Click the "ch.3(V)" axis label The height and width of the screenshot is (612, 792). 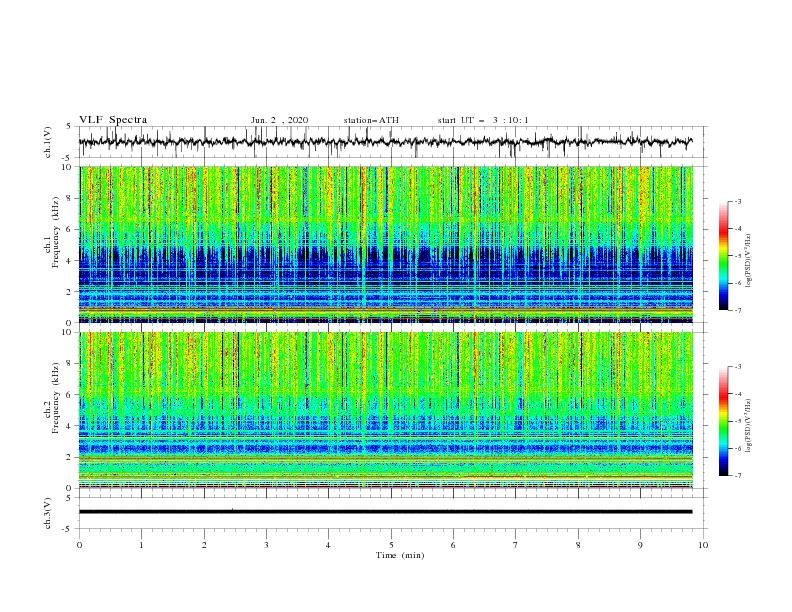tap(48, 513)
